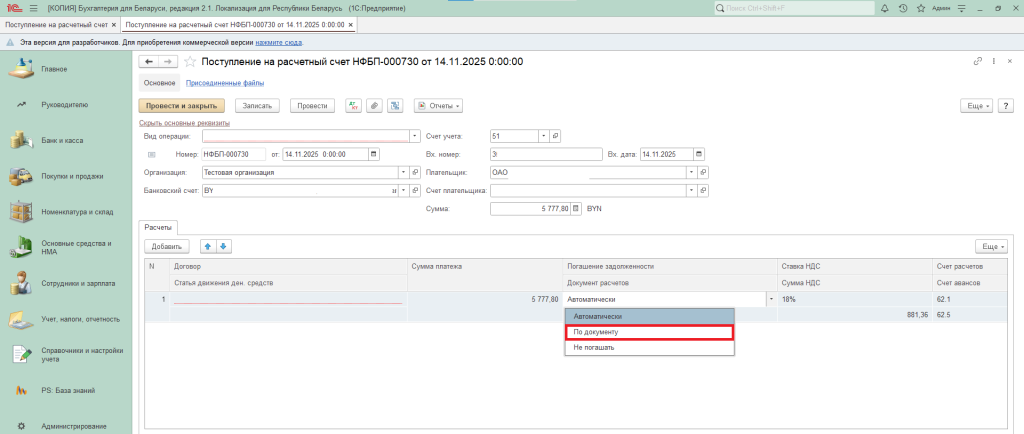
Task: Click Провести и закрыть button
Action: (x=182, y=105)
